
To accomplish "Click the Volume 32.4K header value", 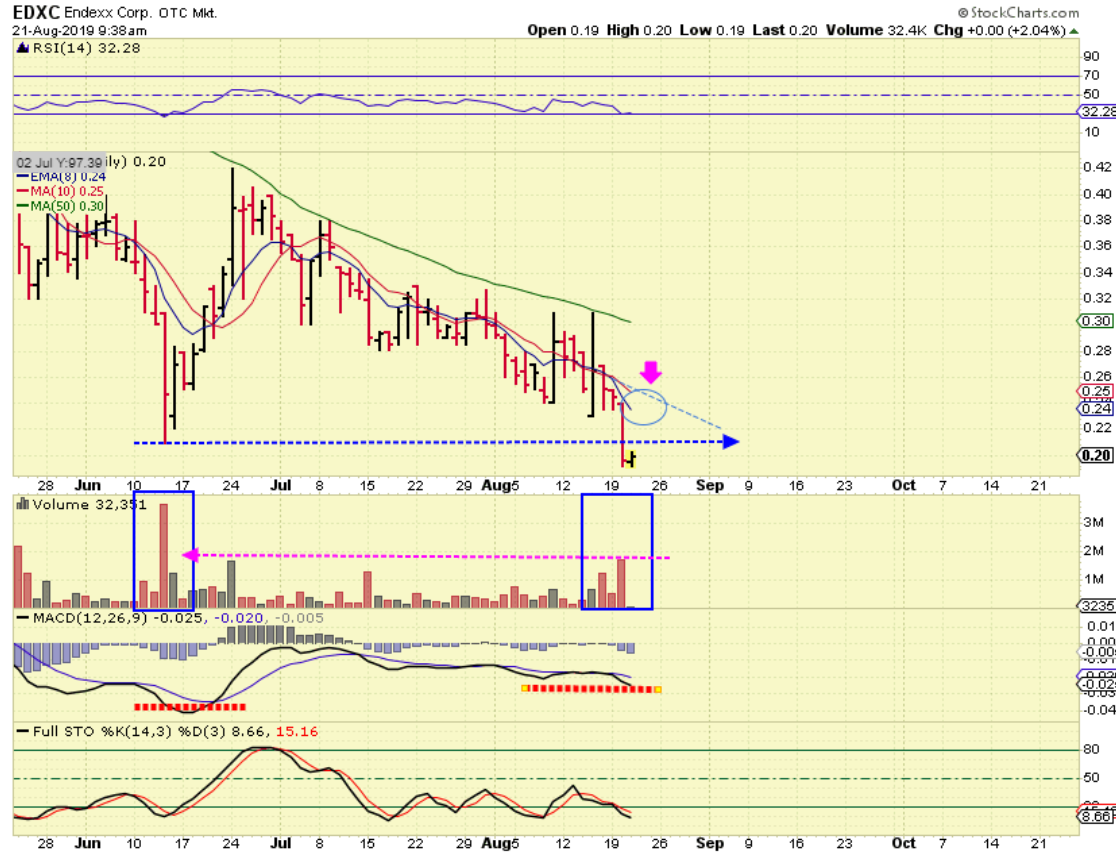I will pyautogui.click(x=876, y=30).
